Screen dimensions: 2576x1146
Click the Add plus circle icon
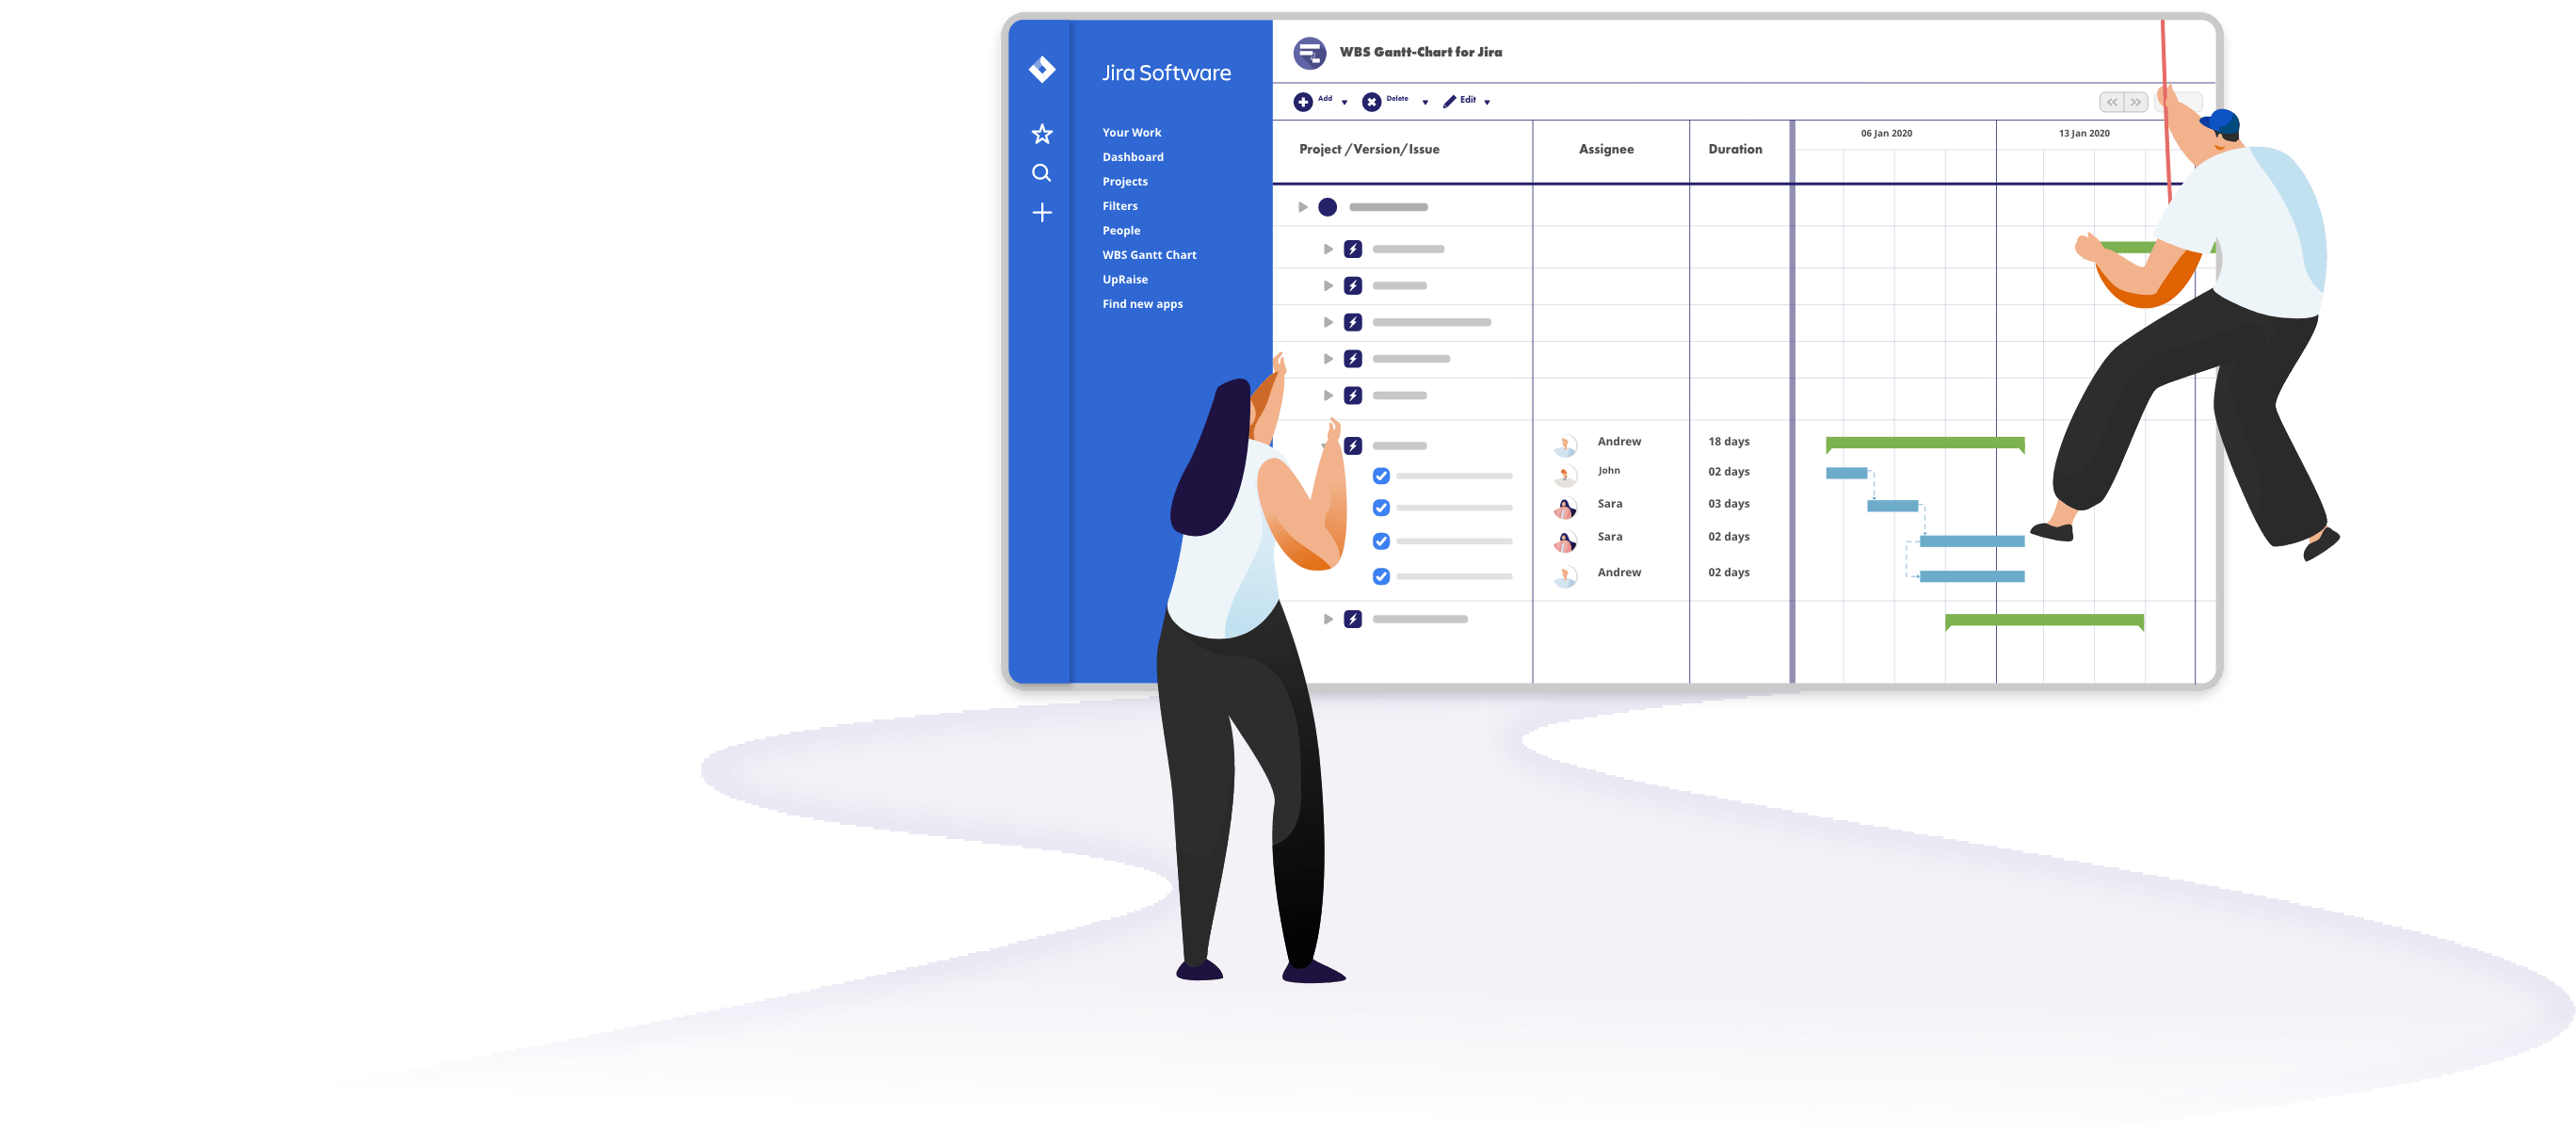click(1303, 102)
